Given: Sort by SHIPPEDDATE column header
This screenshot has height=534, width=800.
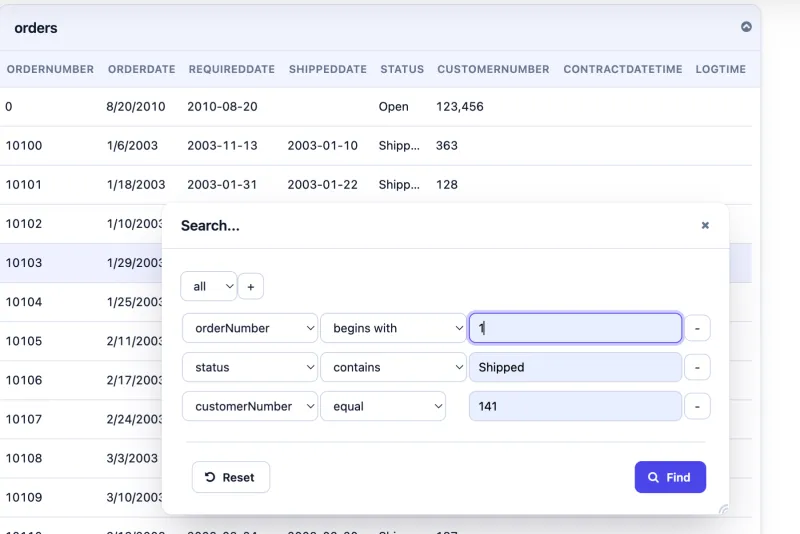Looking at the screenshot, I should tap(328, 69).
